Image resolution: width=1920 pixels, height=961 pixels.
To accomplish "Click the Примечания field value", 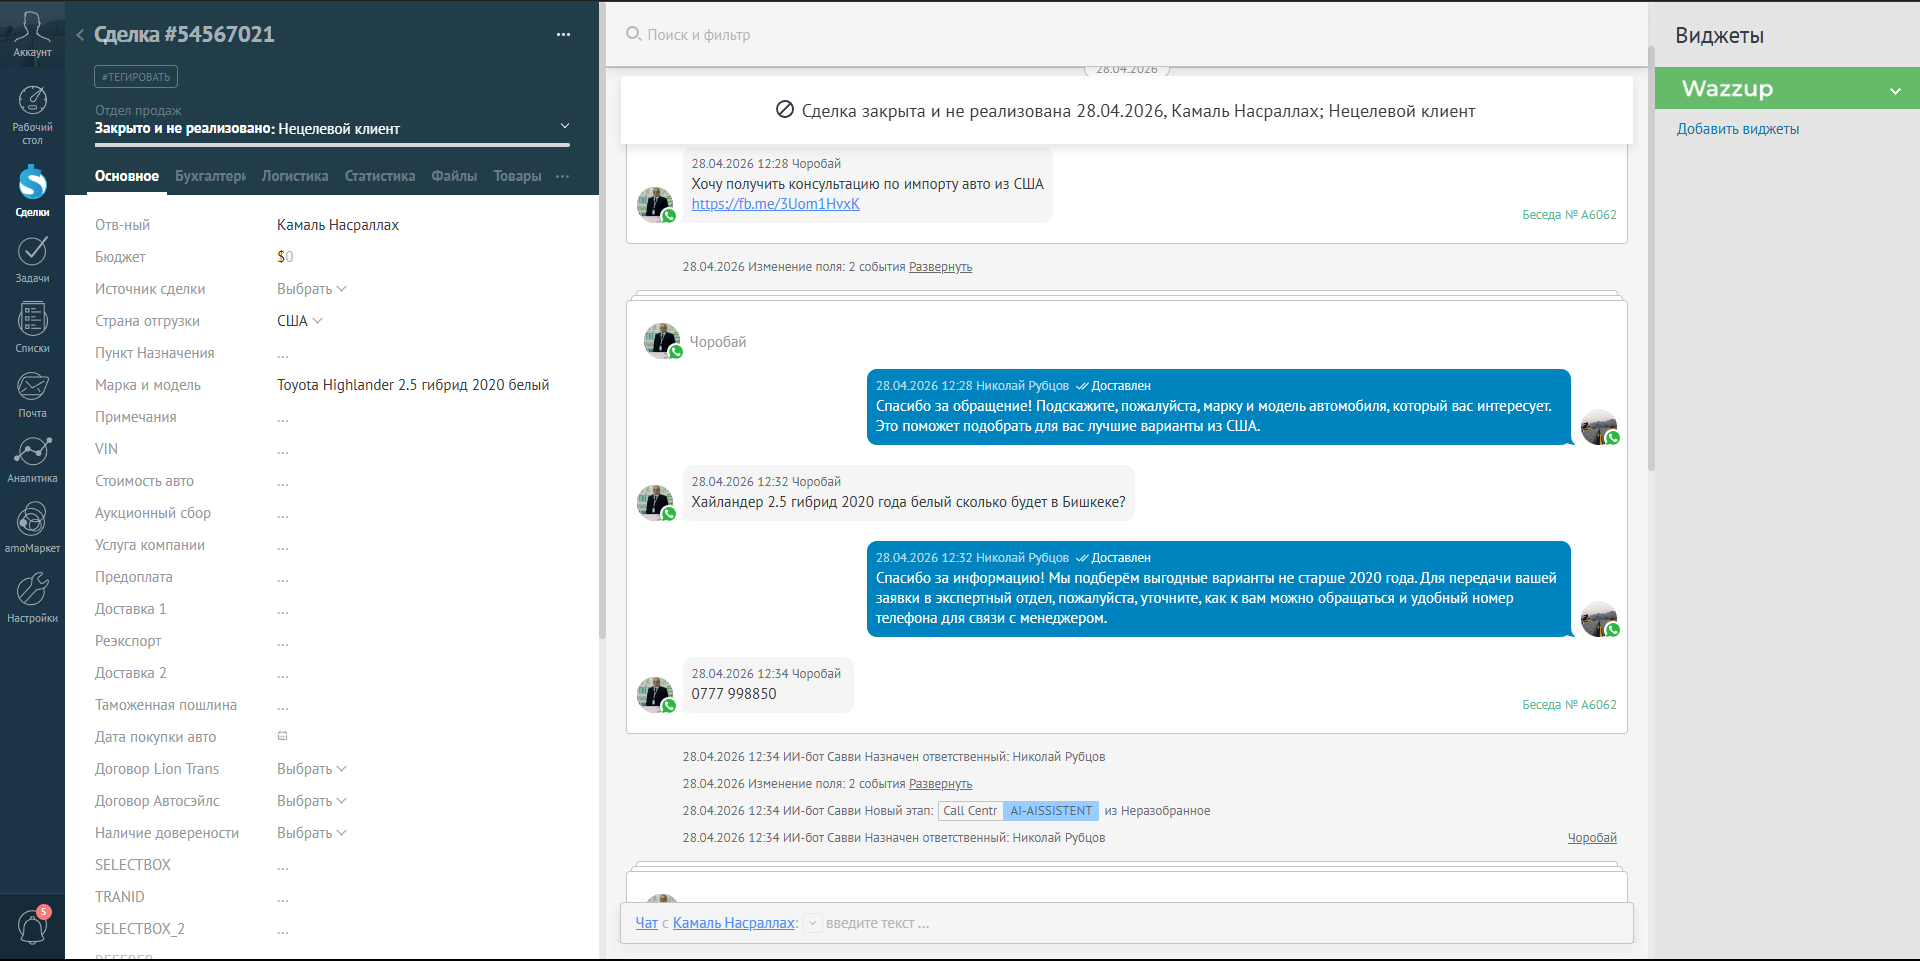I will click(283, 417).
